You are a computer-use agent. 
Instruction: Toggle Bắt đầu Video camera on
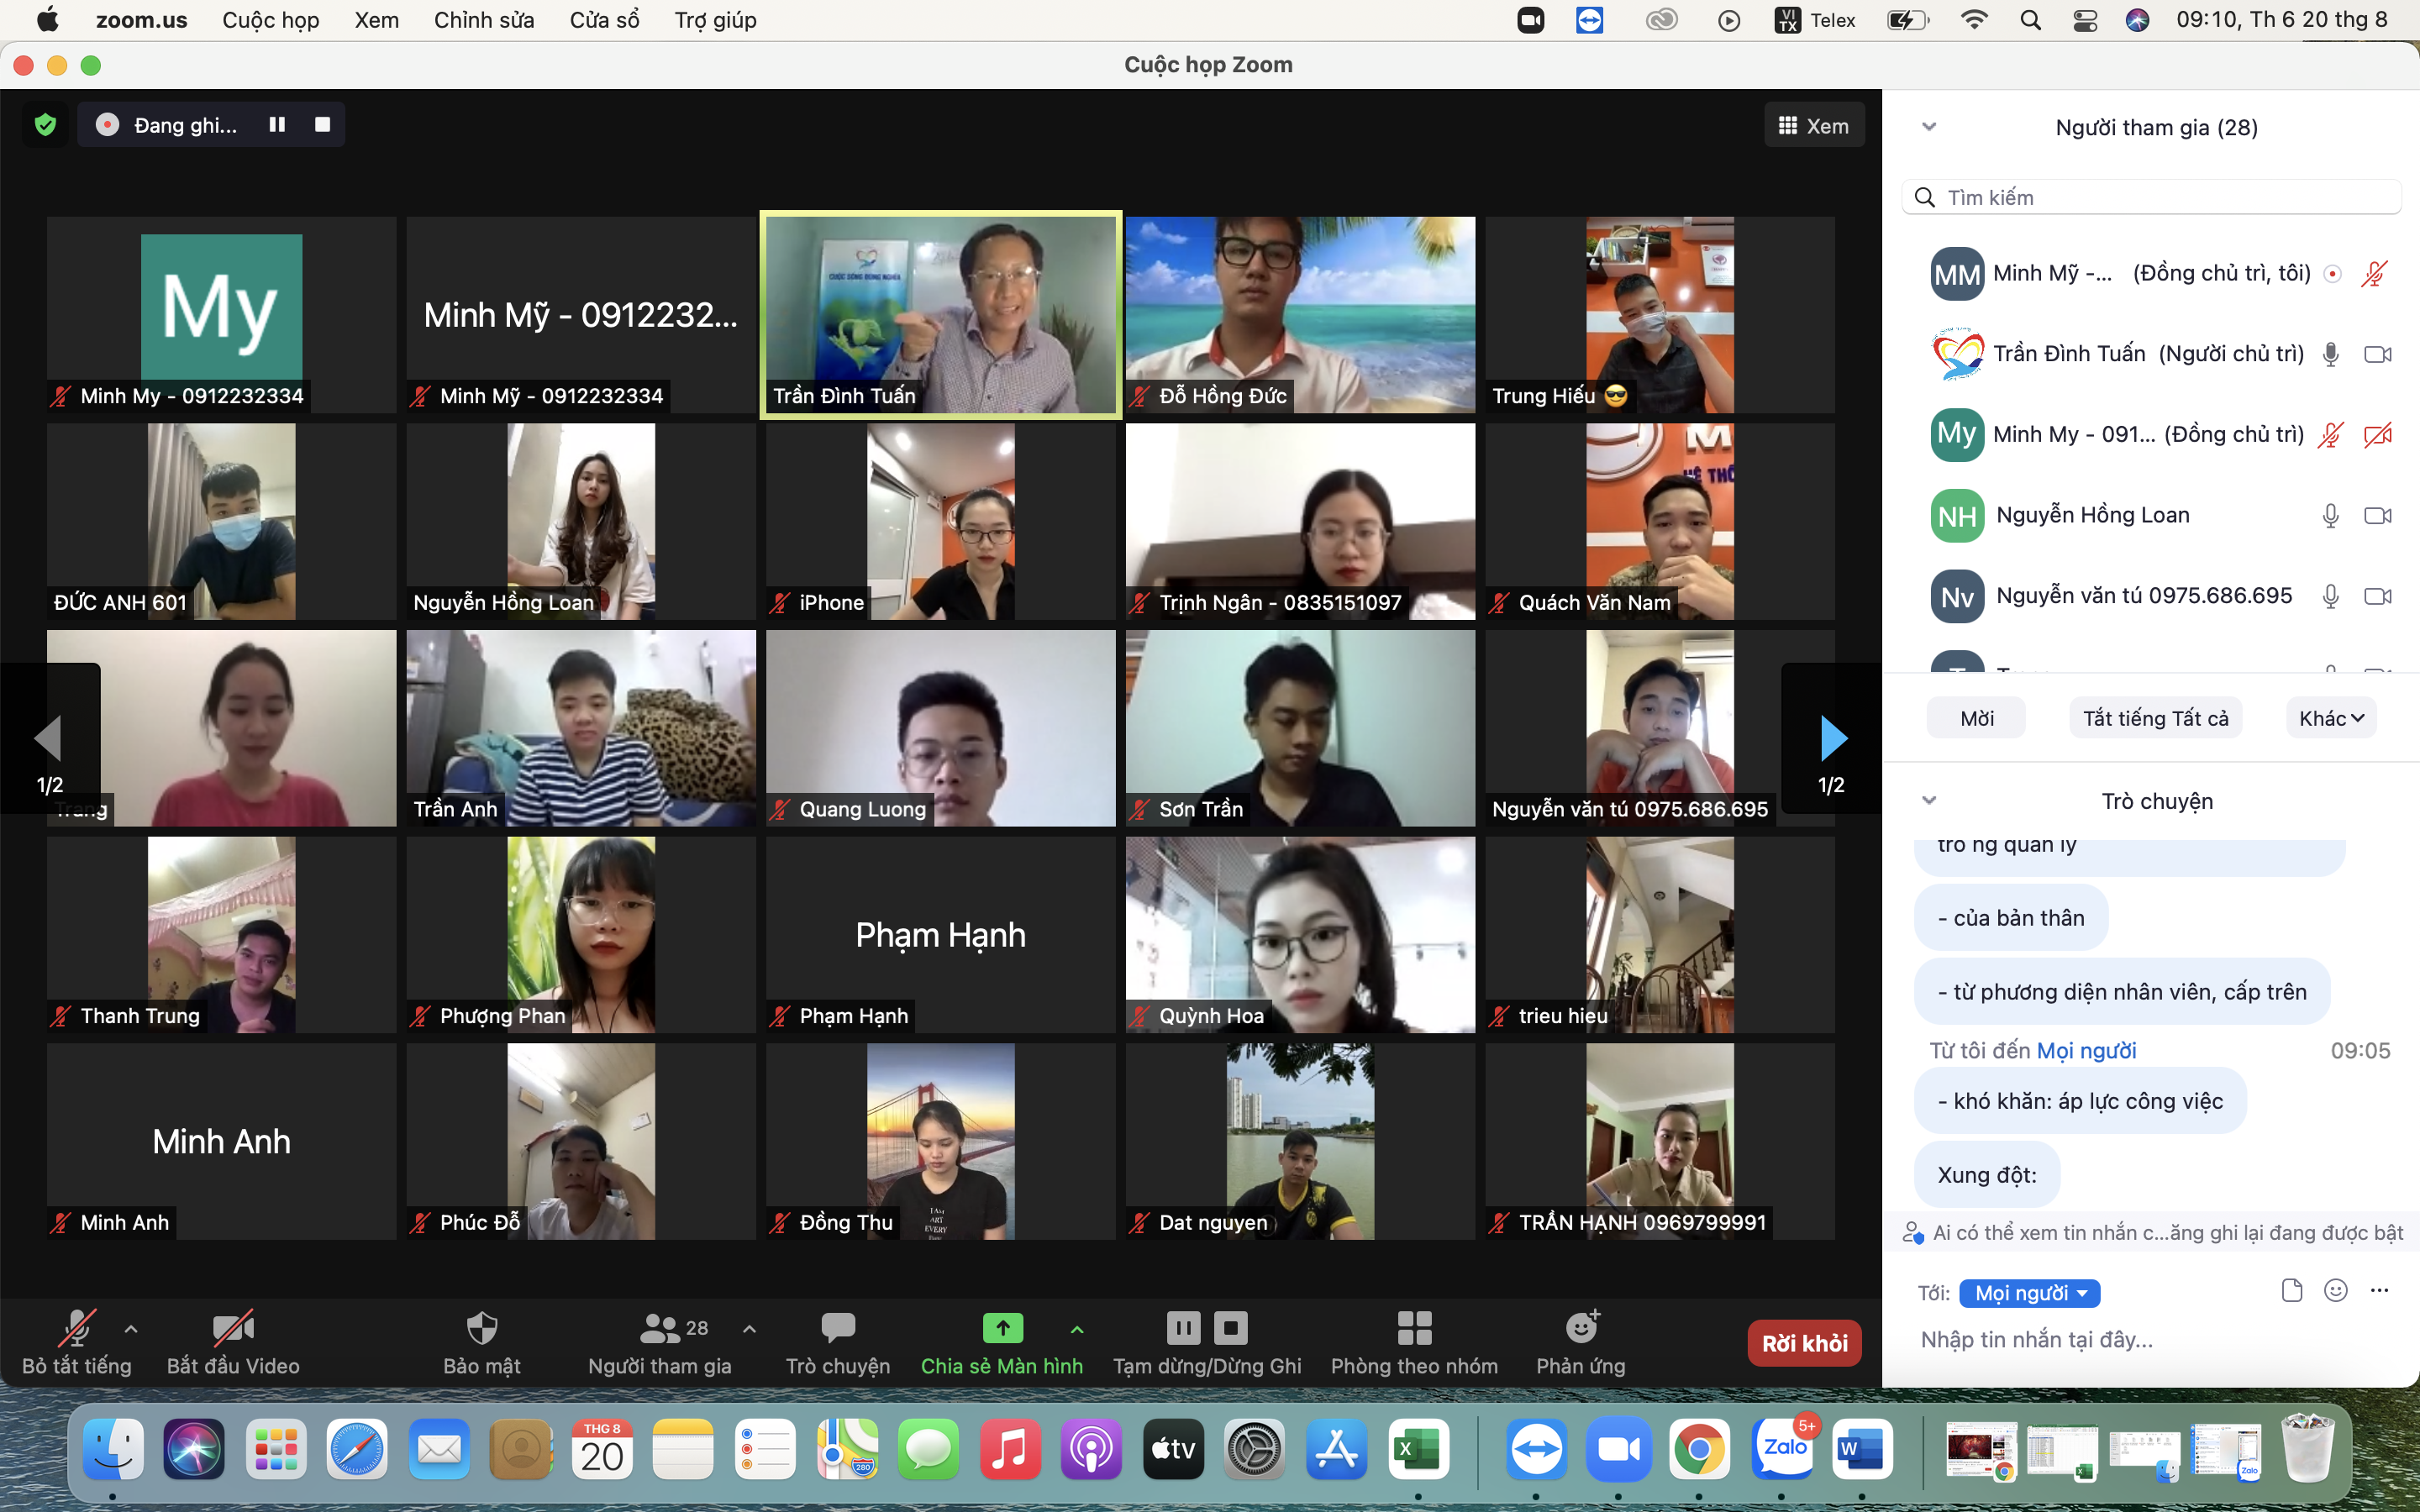tap(233, 1328)
